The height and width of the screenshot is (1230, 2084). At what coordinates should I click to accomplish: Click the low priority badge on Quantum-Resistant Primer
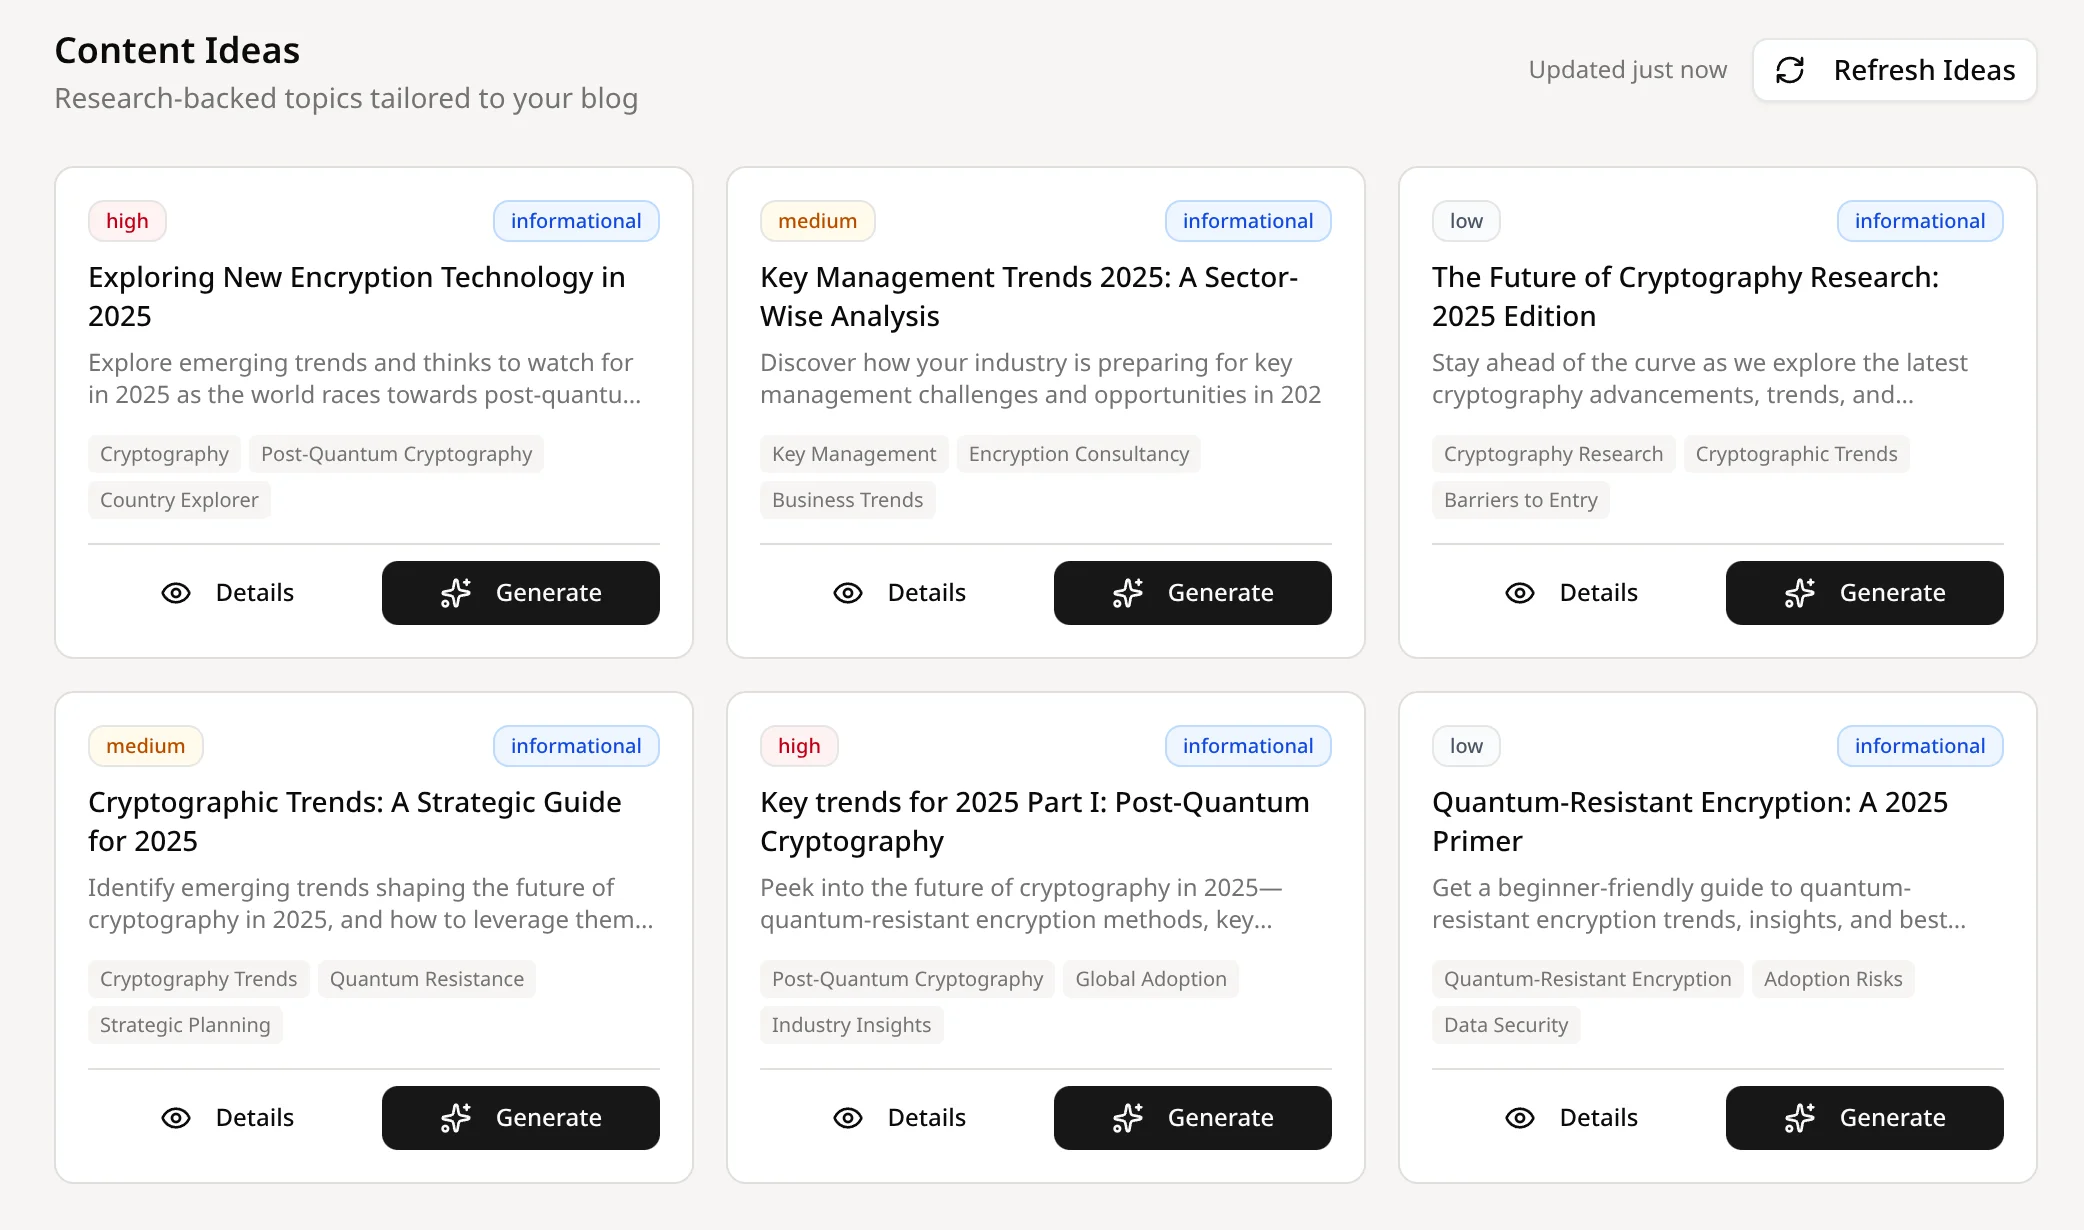tap(1465, 745)
